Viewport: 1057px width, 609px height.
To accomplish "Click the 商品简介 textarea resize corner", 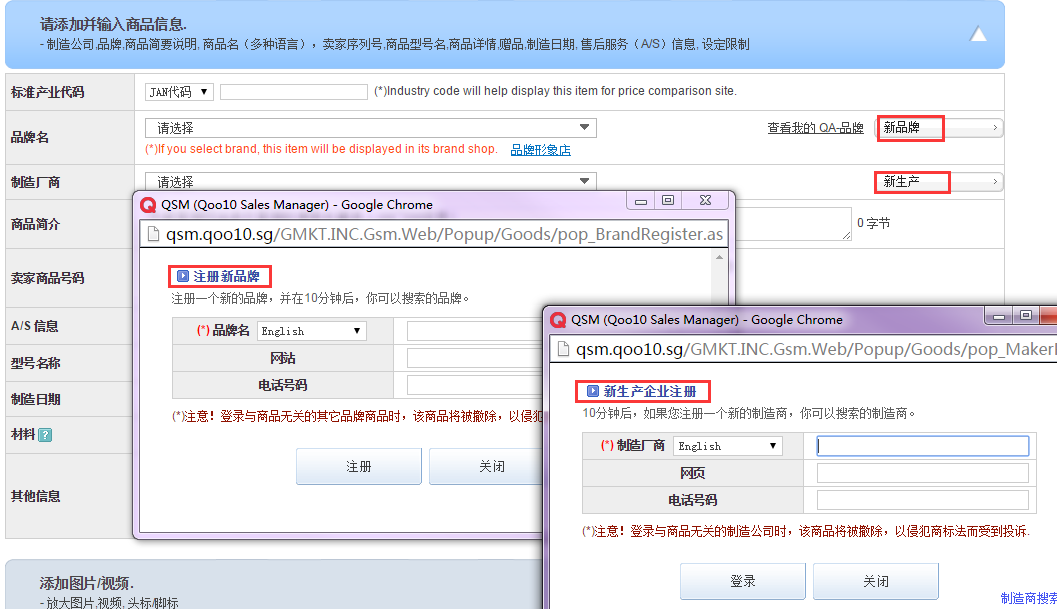I will (846, 235).
